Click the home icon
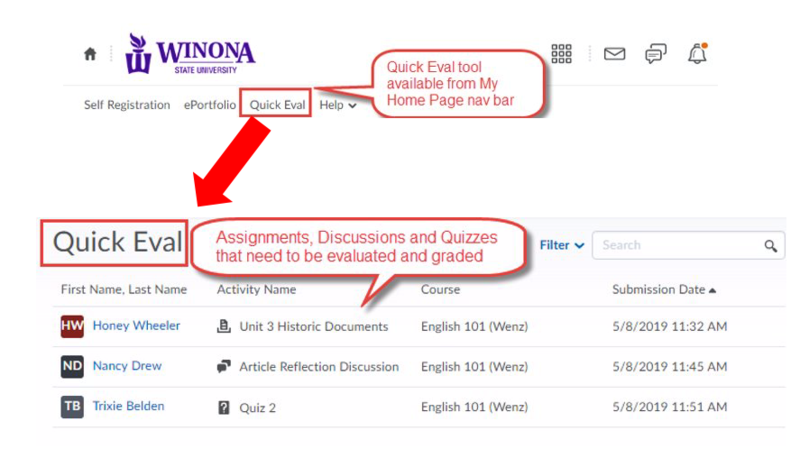 (90, 55)
